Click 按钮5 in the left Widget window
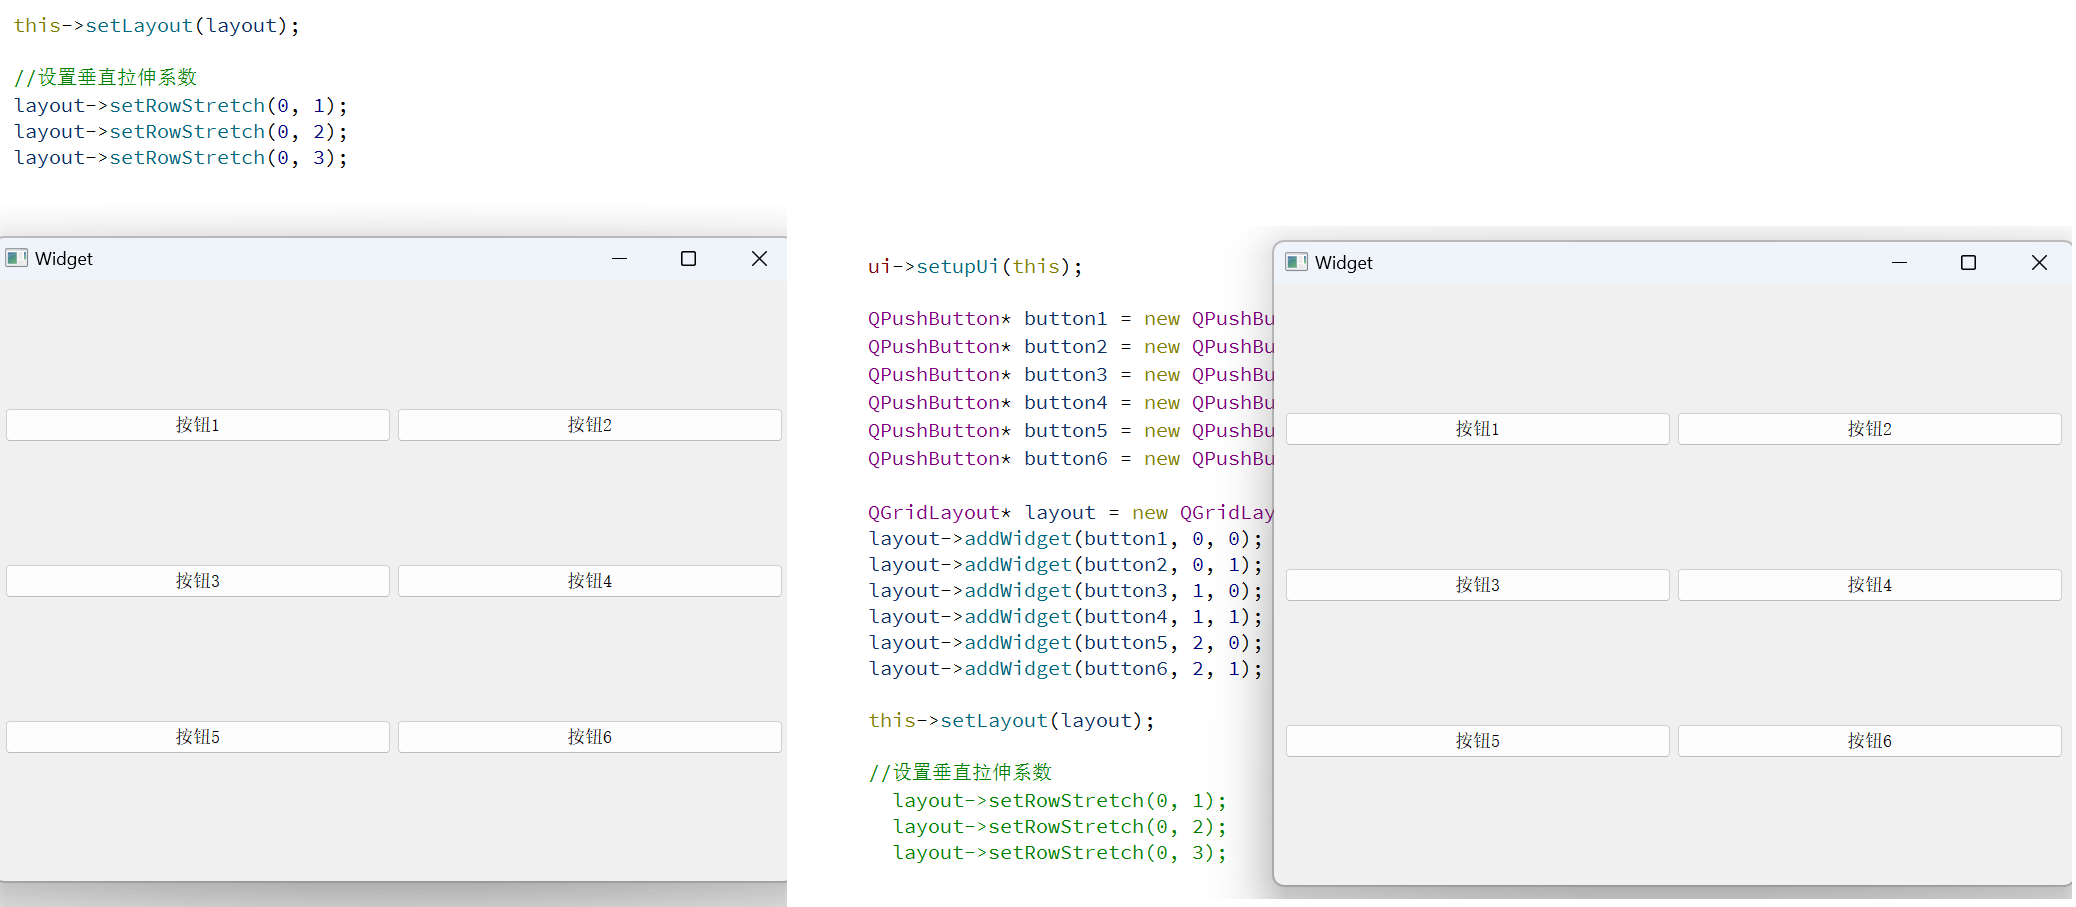This screenshot has height=907, width=2076. click(x=198, y=737)
